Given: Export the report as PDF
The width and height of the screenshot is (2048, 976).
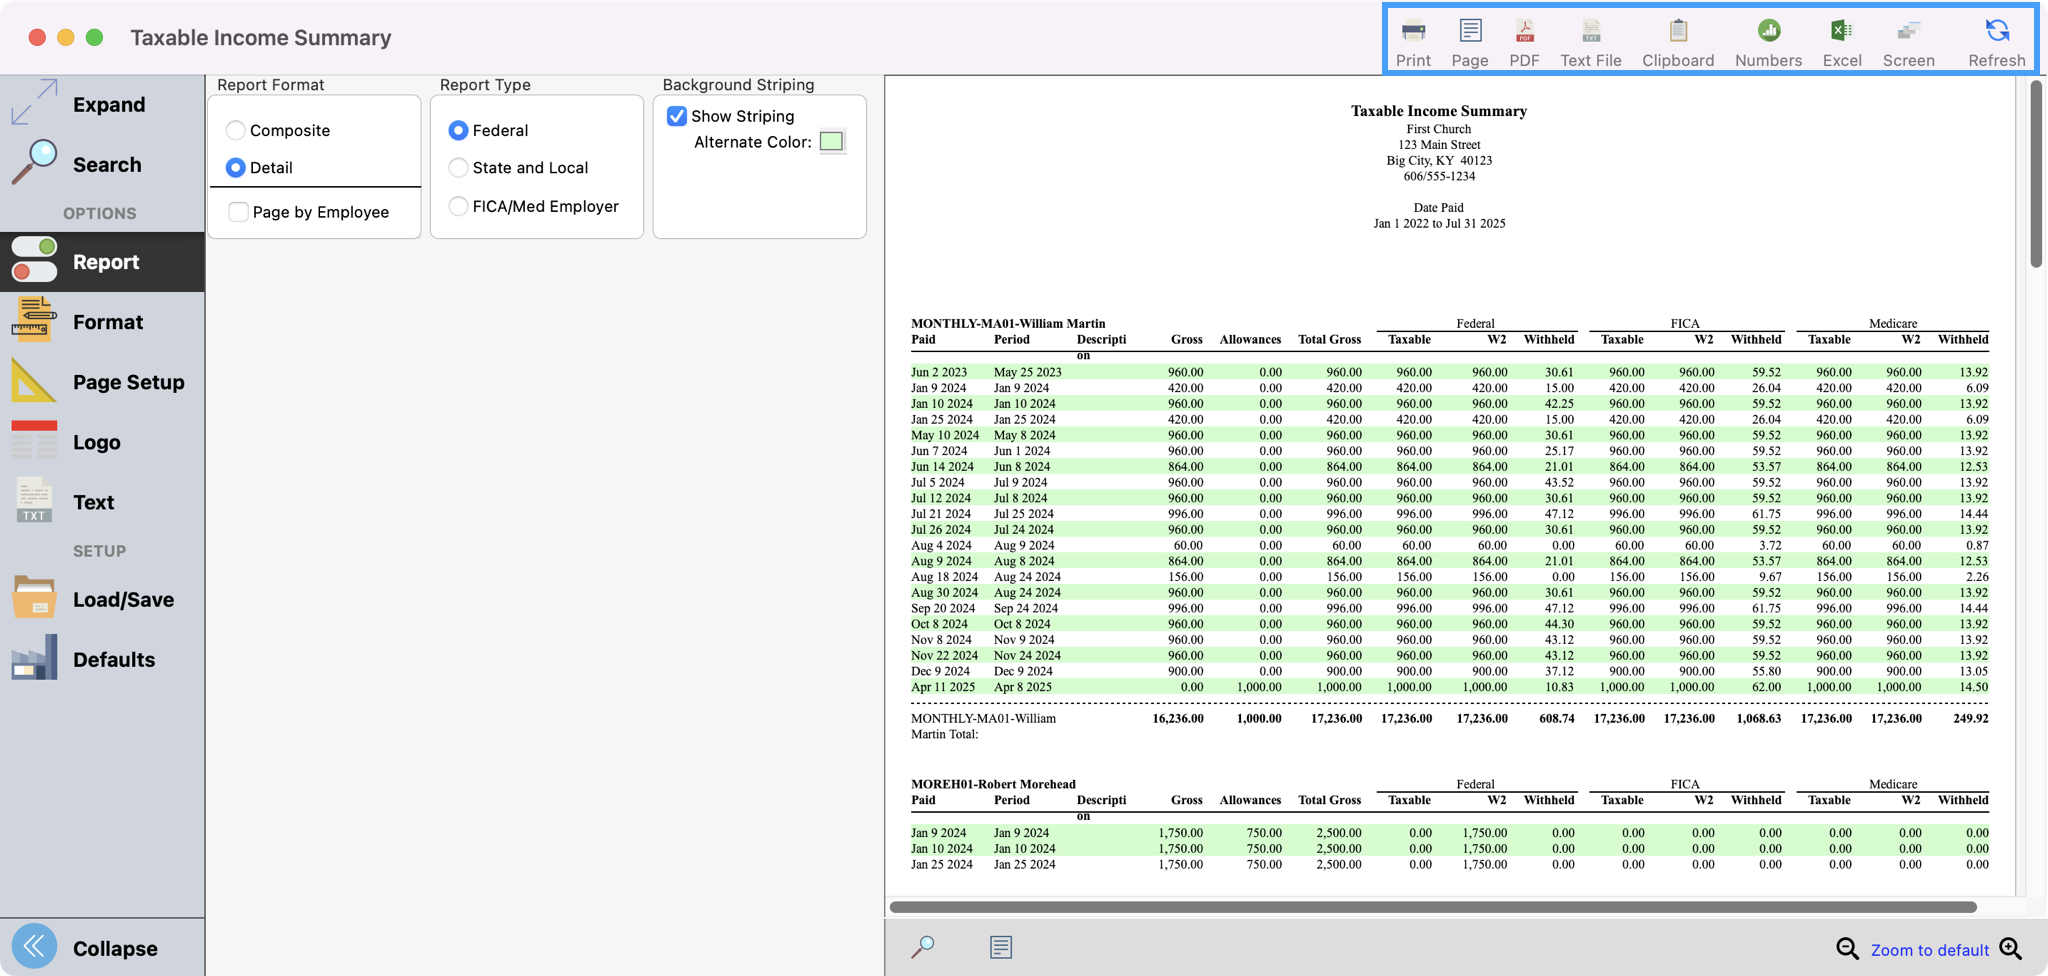Looking at the screenshot, I should tap(1523, 38).
